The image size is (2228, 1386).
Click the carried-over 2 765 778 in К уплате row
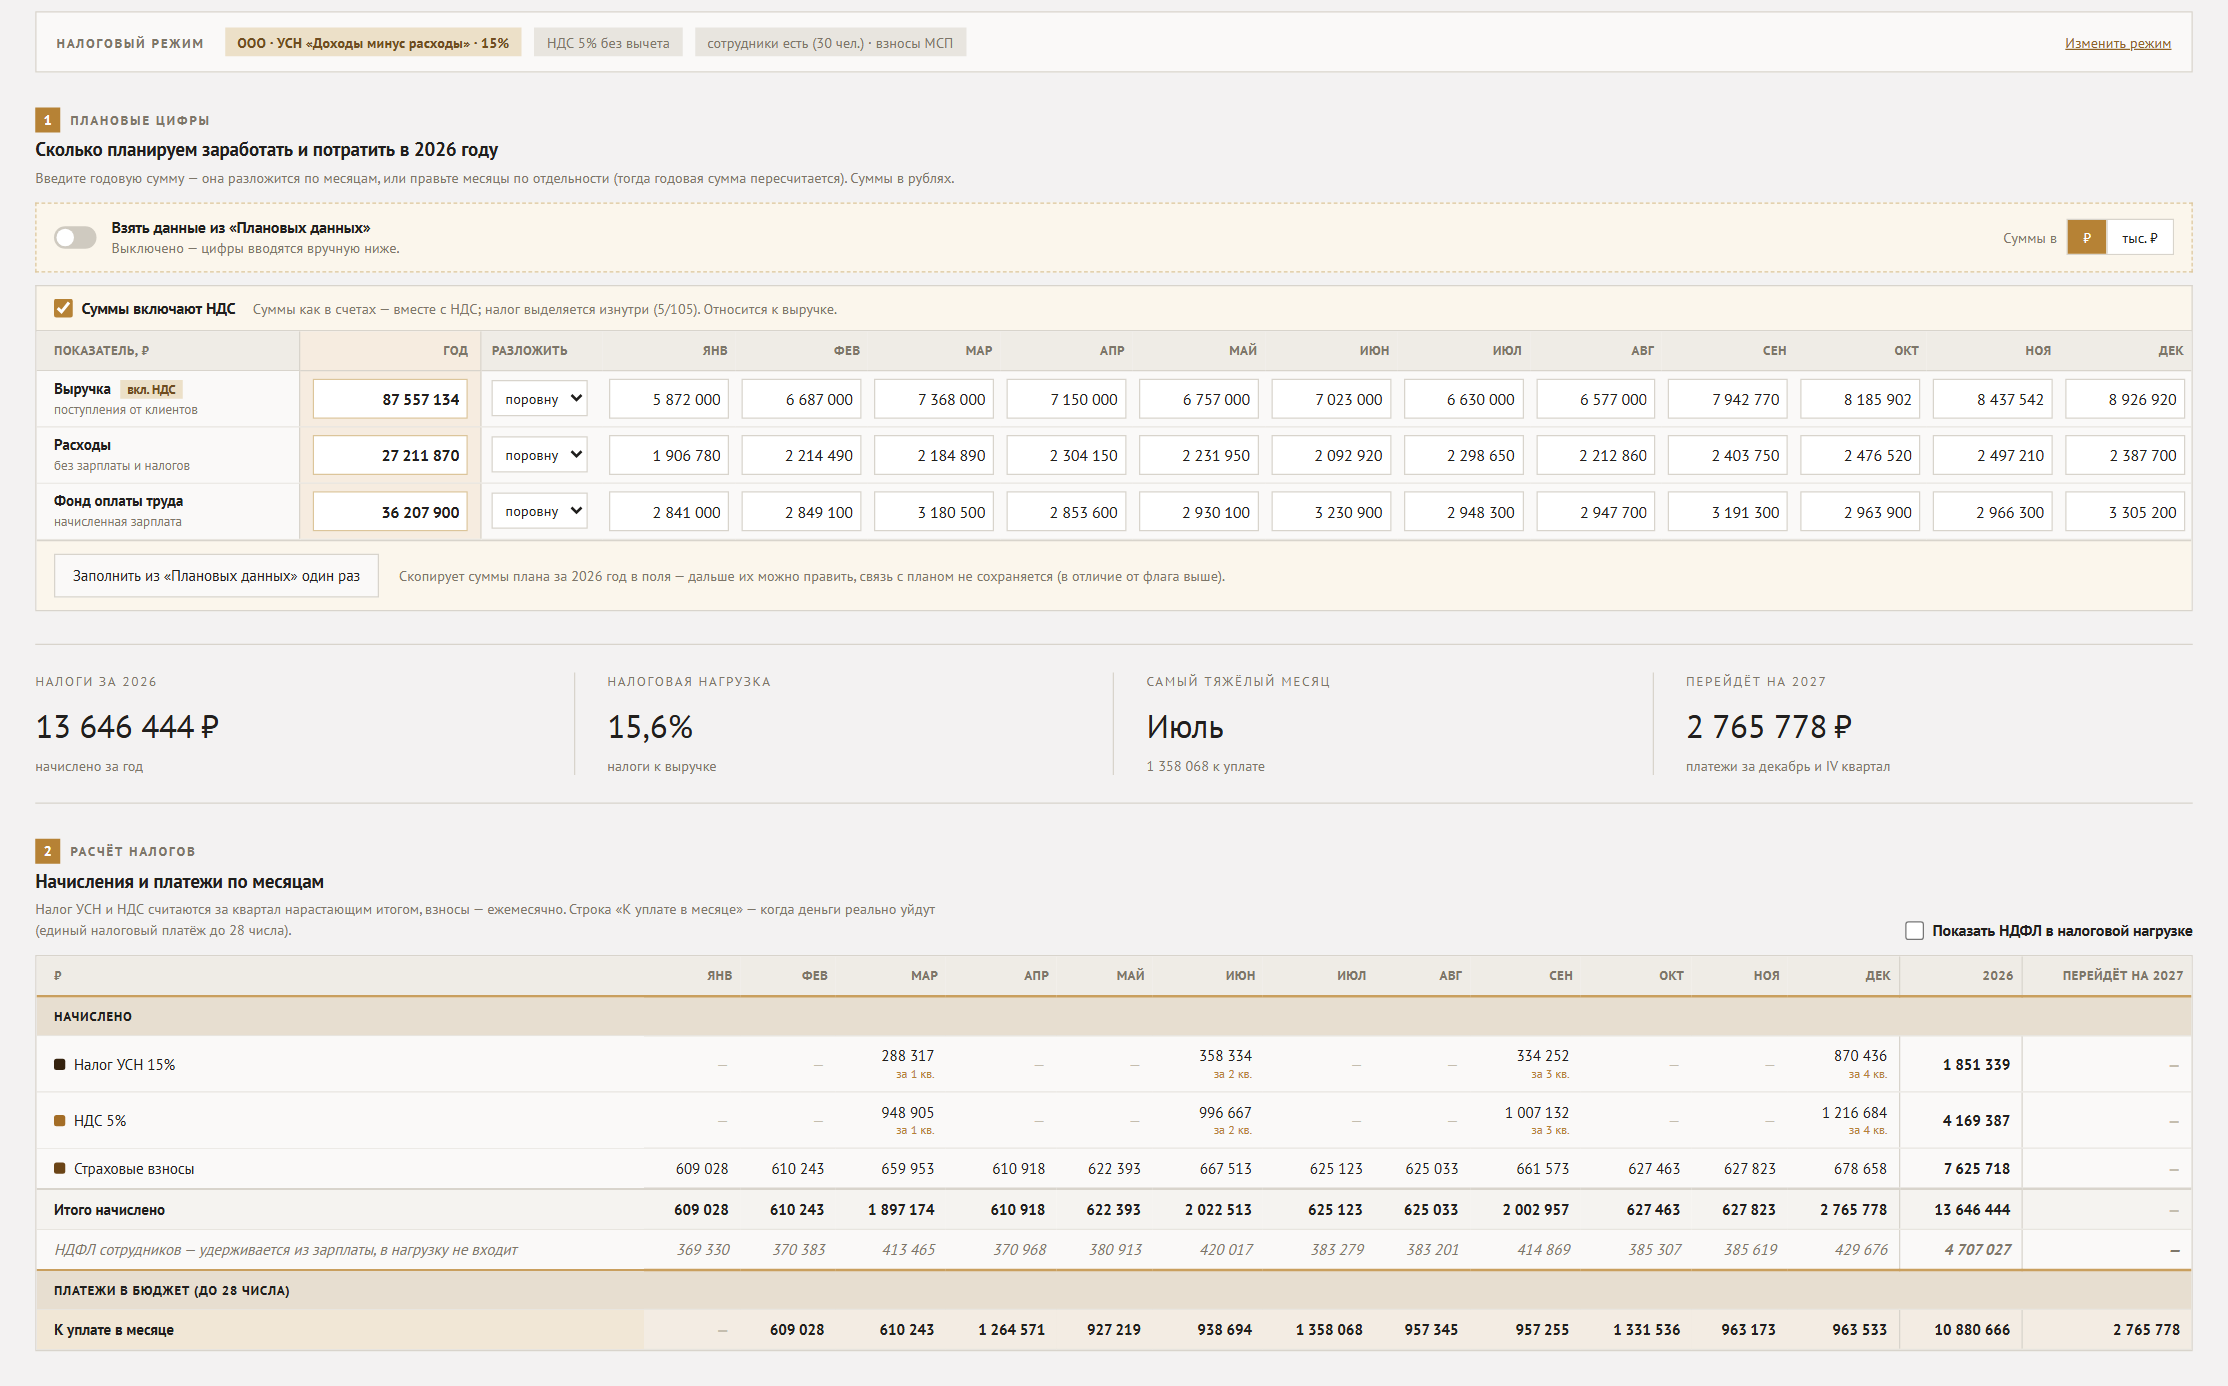tap(2146, 1330)
